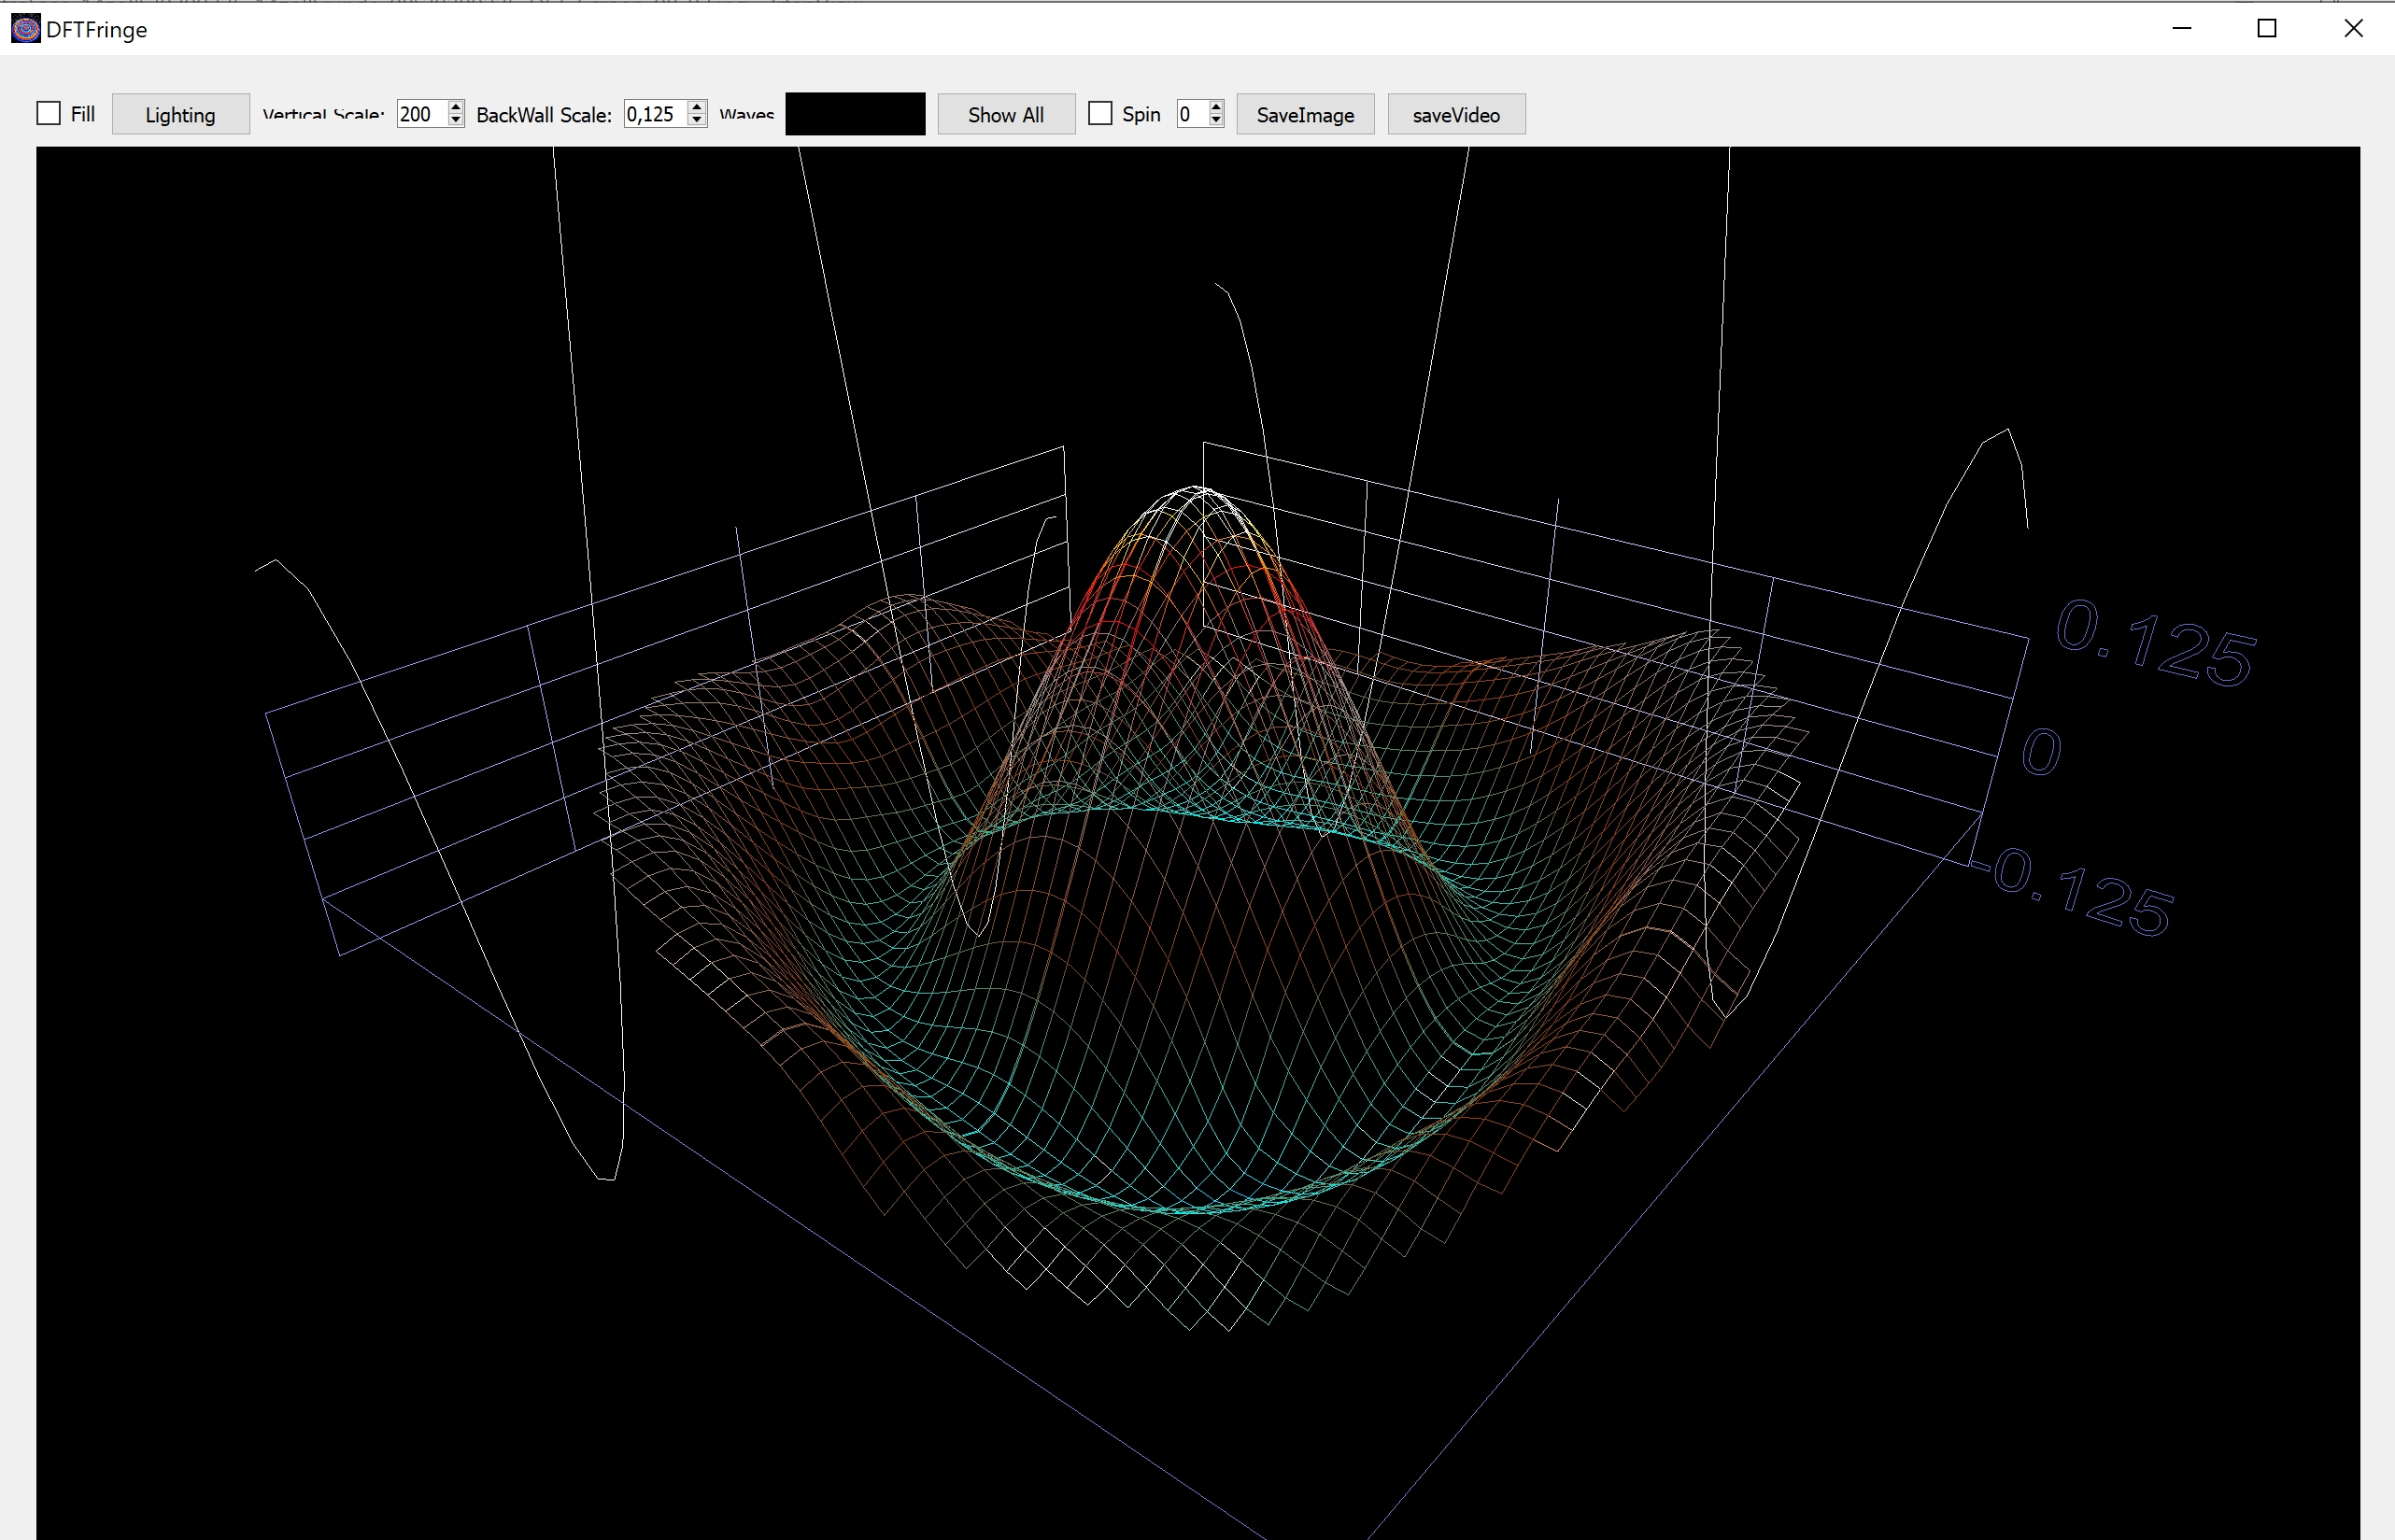Minimize the DFTFringe window

2182,29
